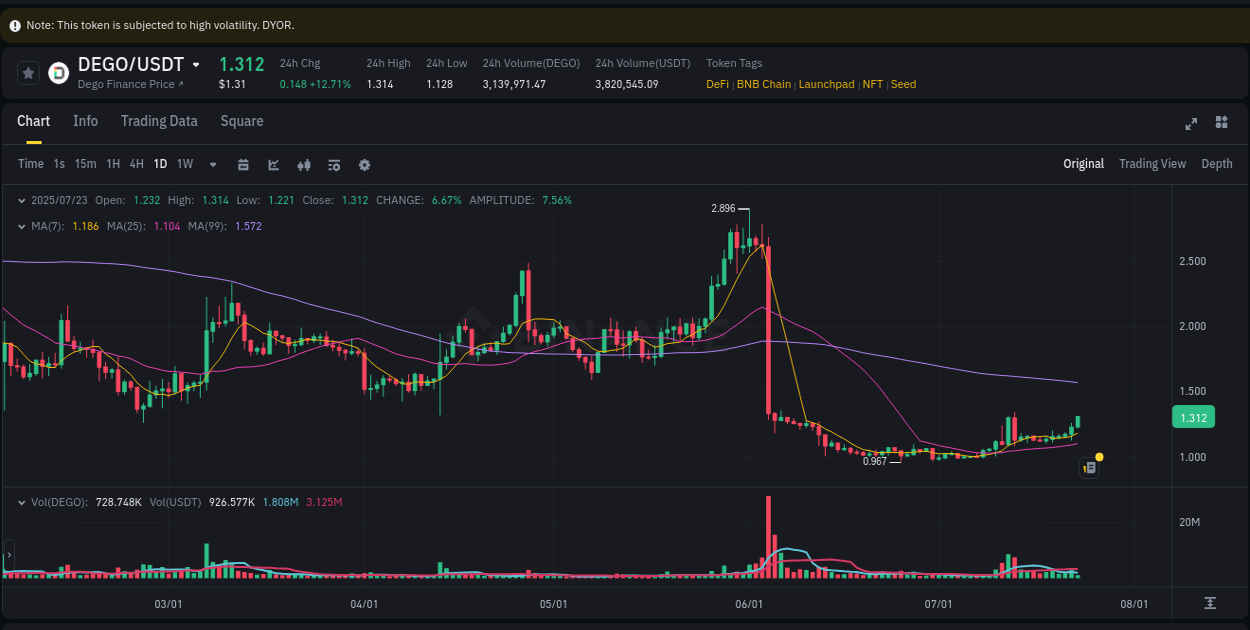Open the BNB Chain token tag link

(x=763, y=84)
